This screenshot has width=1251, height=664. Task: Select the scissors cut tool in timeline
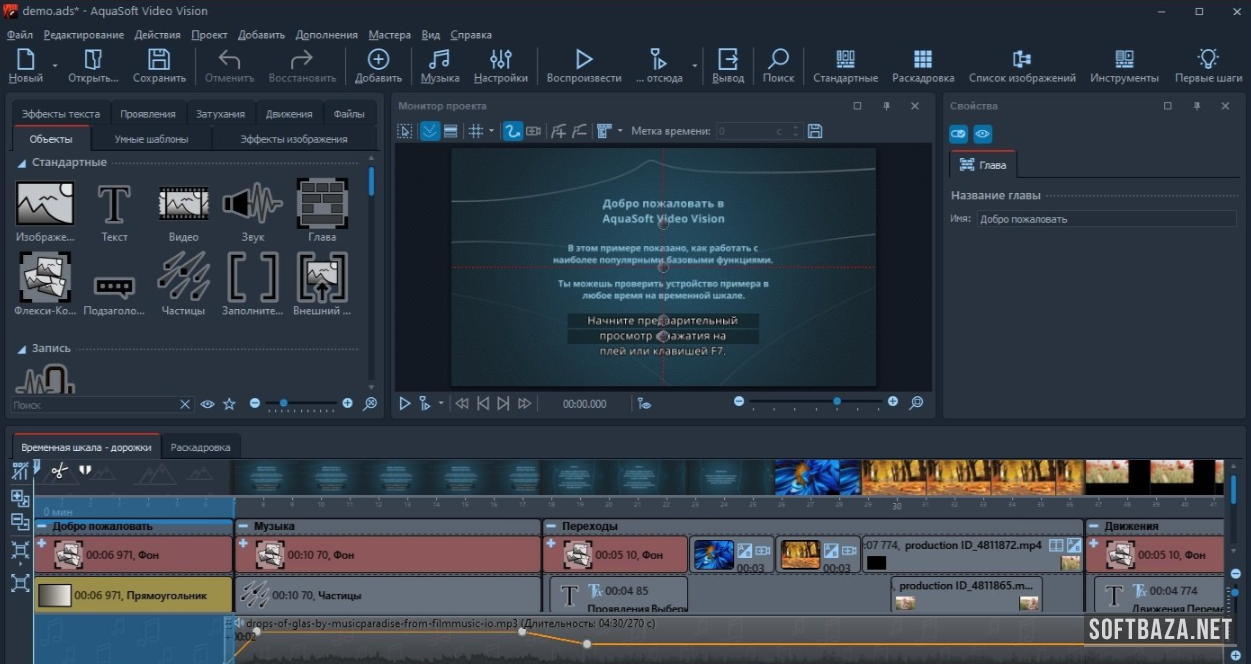[x=59, y=470]
